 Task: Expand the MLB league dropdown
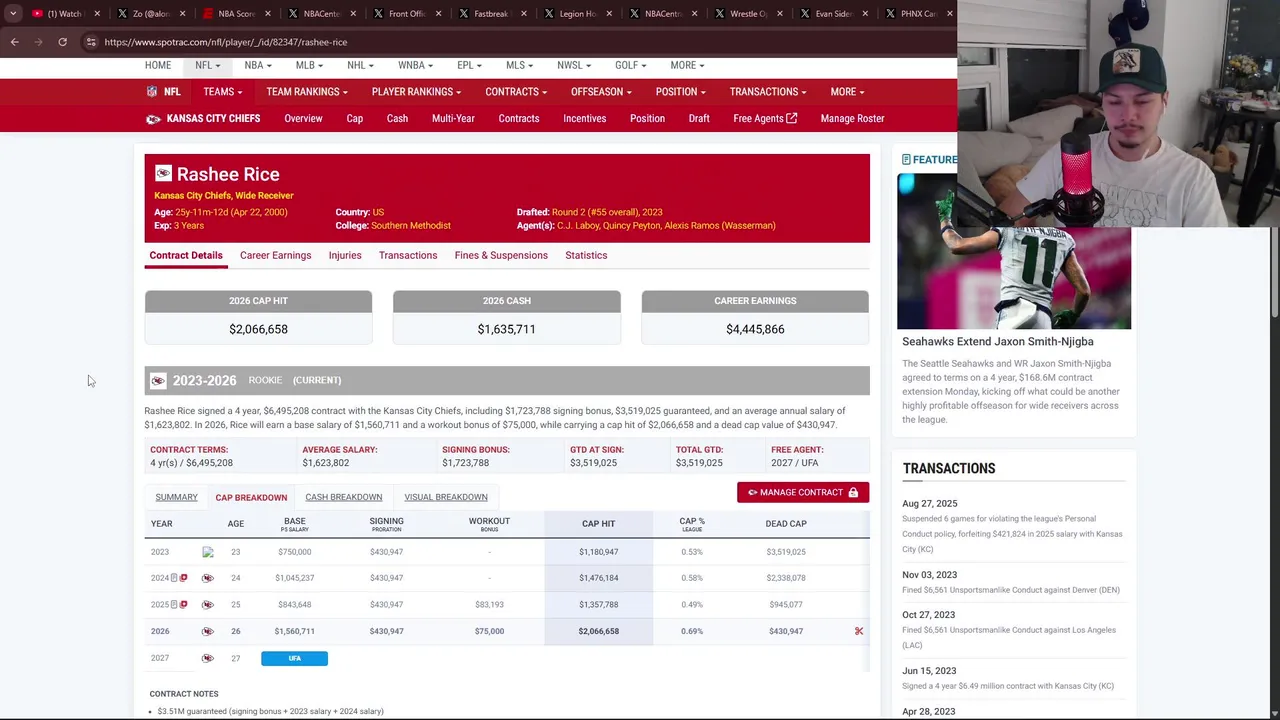[x=309, y=65]
